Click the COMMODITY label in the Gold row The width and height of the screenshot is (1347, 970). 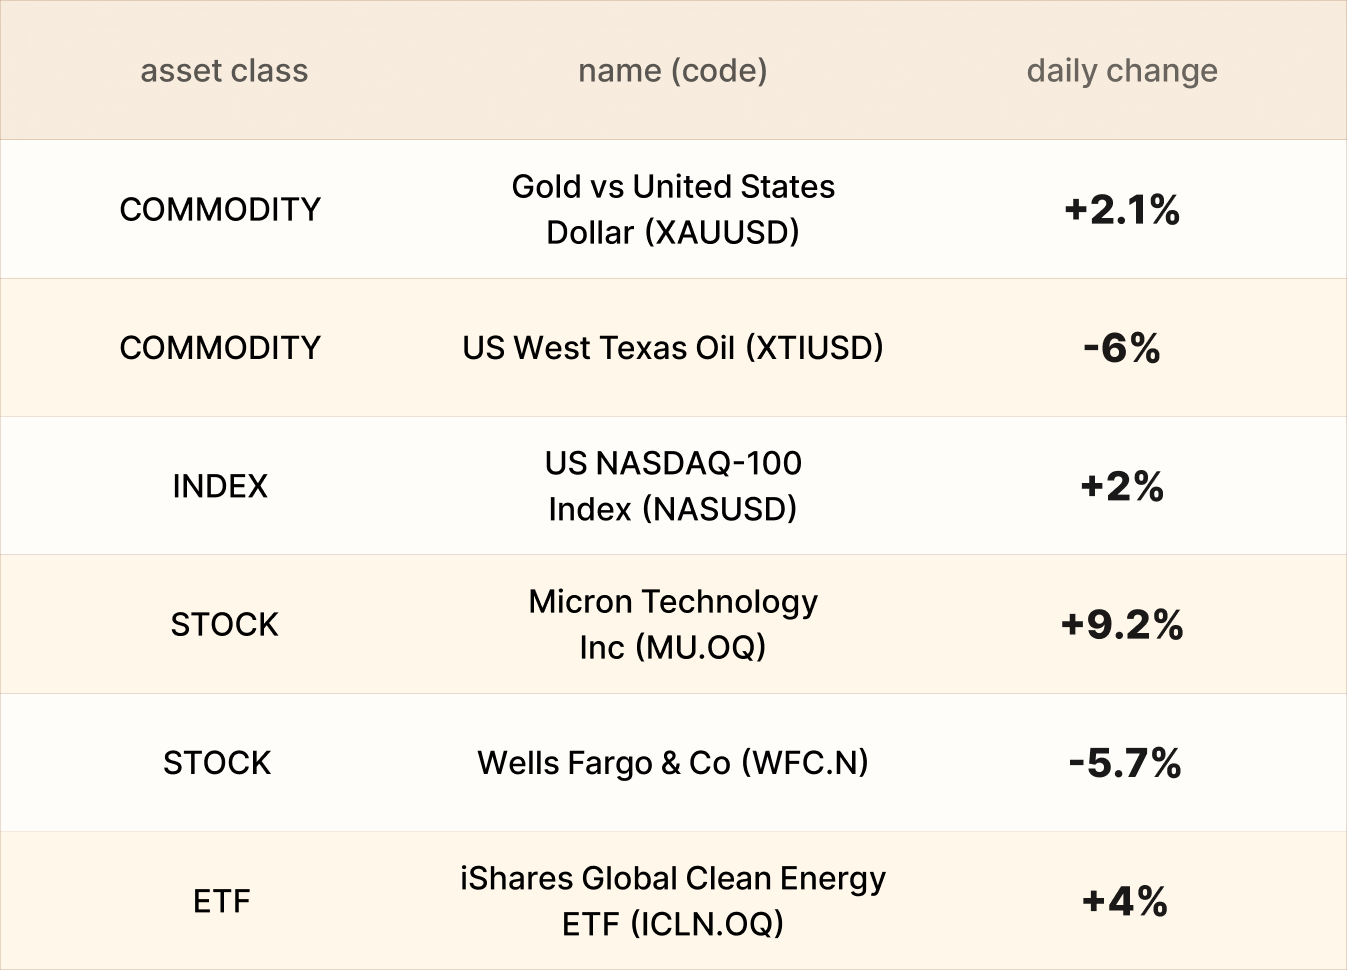(x=220, y=210)
